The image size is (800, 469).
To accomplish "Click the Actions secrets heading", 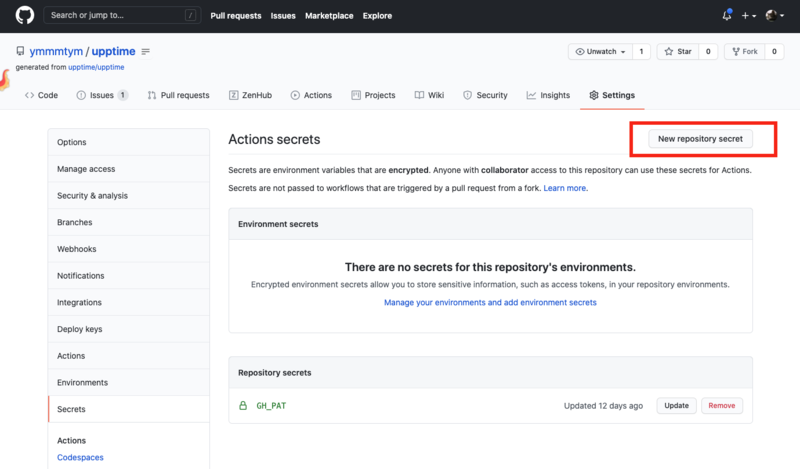I will 274,139.
